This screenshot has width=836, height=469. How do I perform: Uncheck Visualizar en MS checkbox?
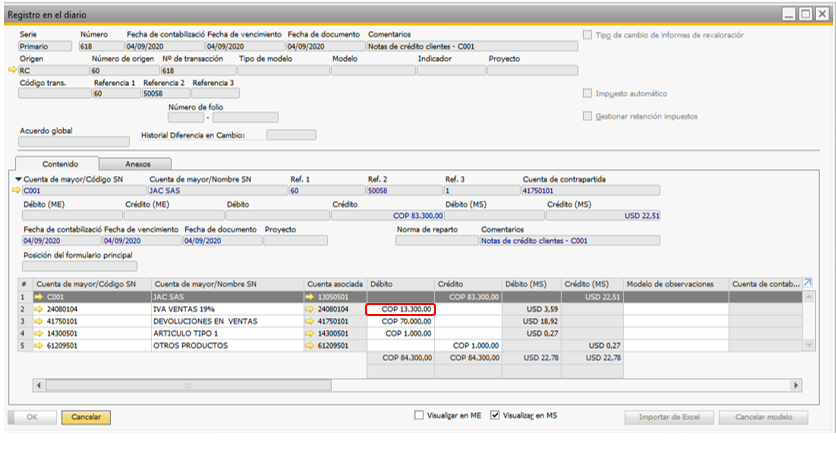point(495,415)
